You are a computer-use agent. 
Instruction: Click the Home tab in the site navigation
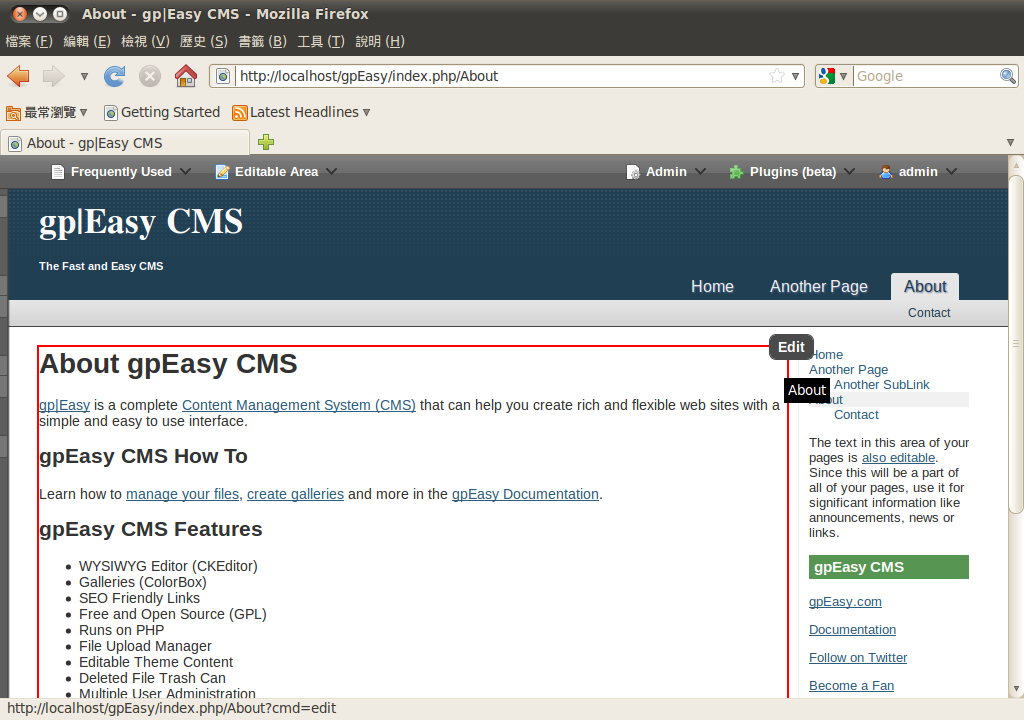click(712, 286)
